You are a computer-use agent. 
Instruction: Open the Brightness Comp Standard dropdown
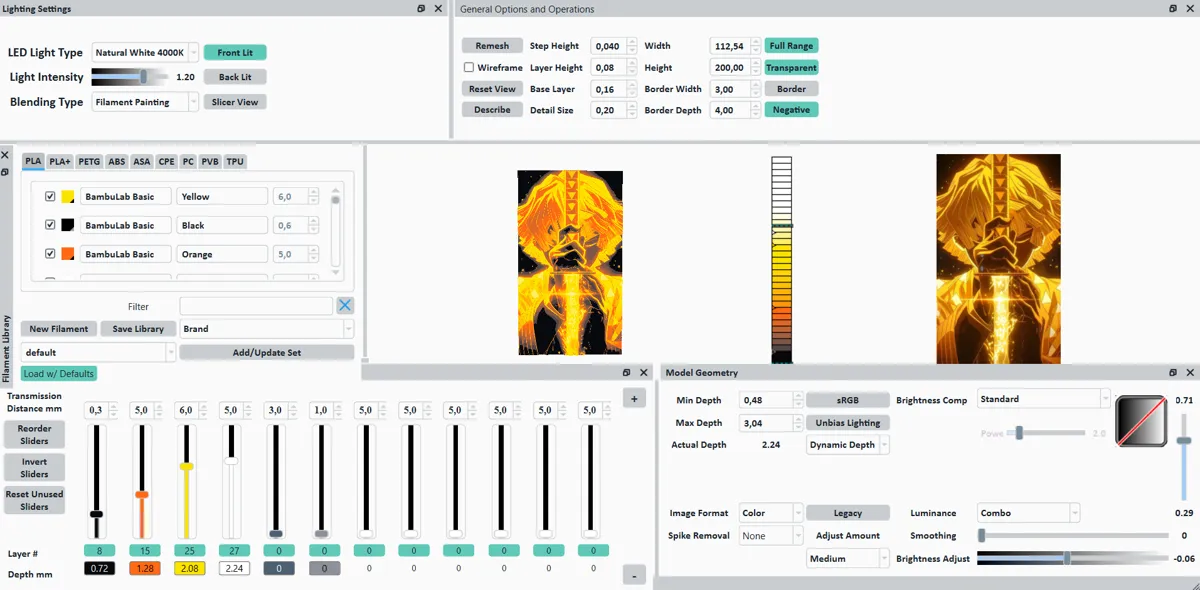[1044, 399]
